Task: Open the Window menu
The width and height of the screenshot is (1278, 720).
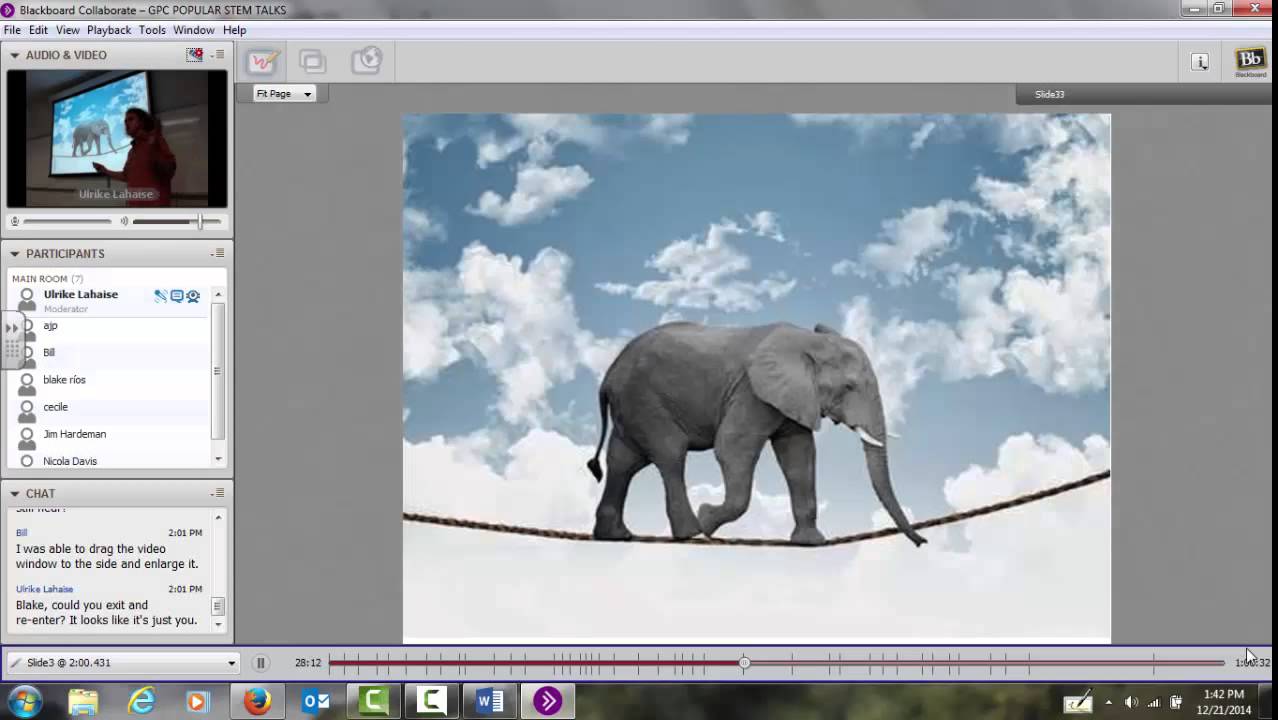Action: tap(194, 30)
